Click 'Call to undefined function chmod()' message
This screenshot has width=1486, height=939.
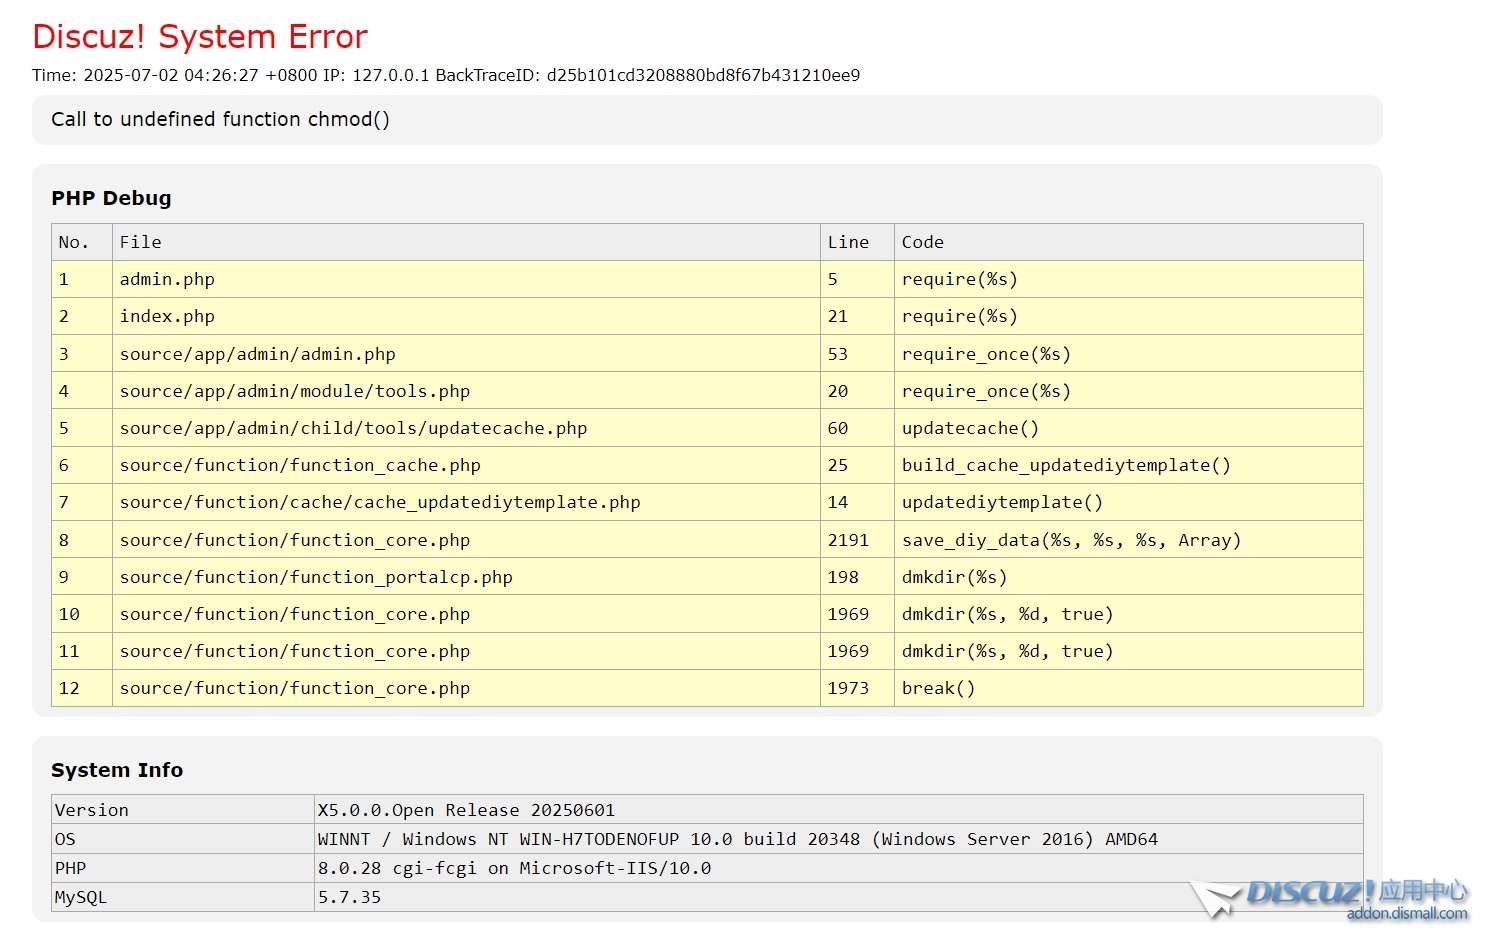tap(220, 119)
